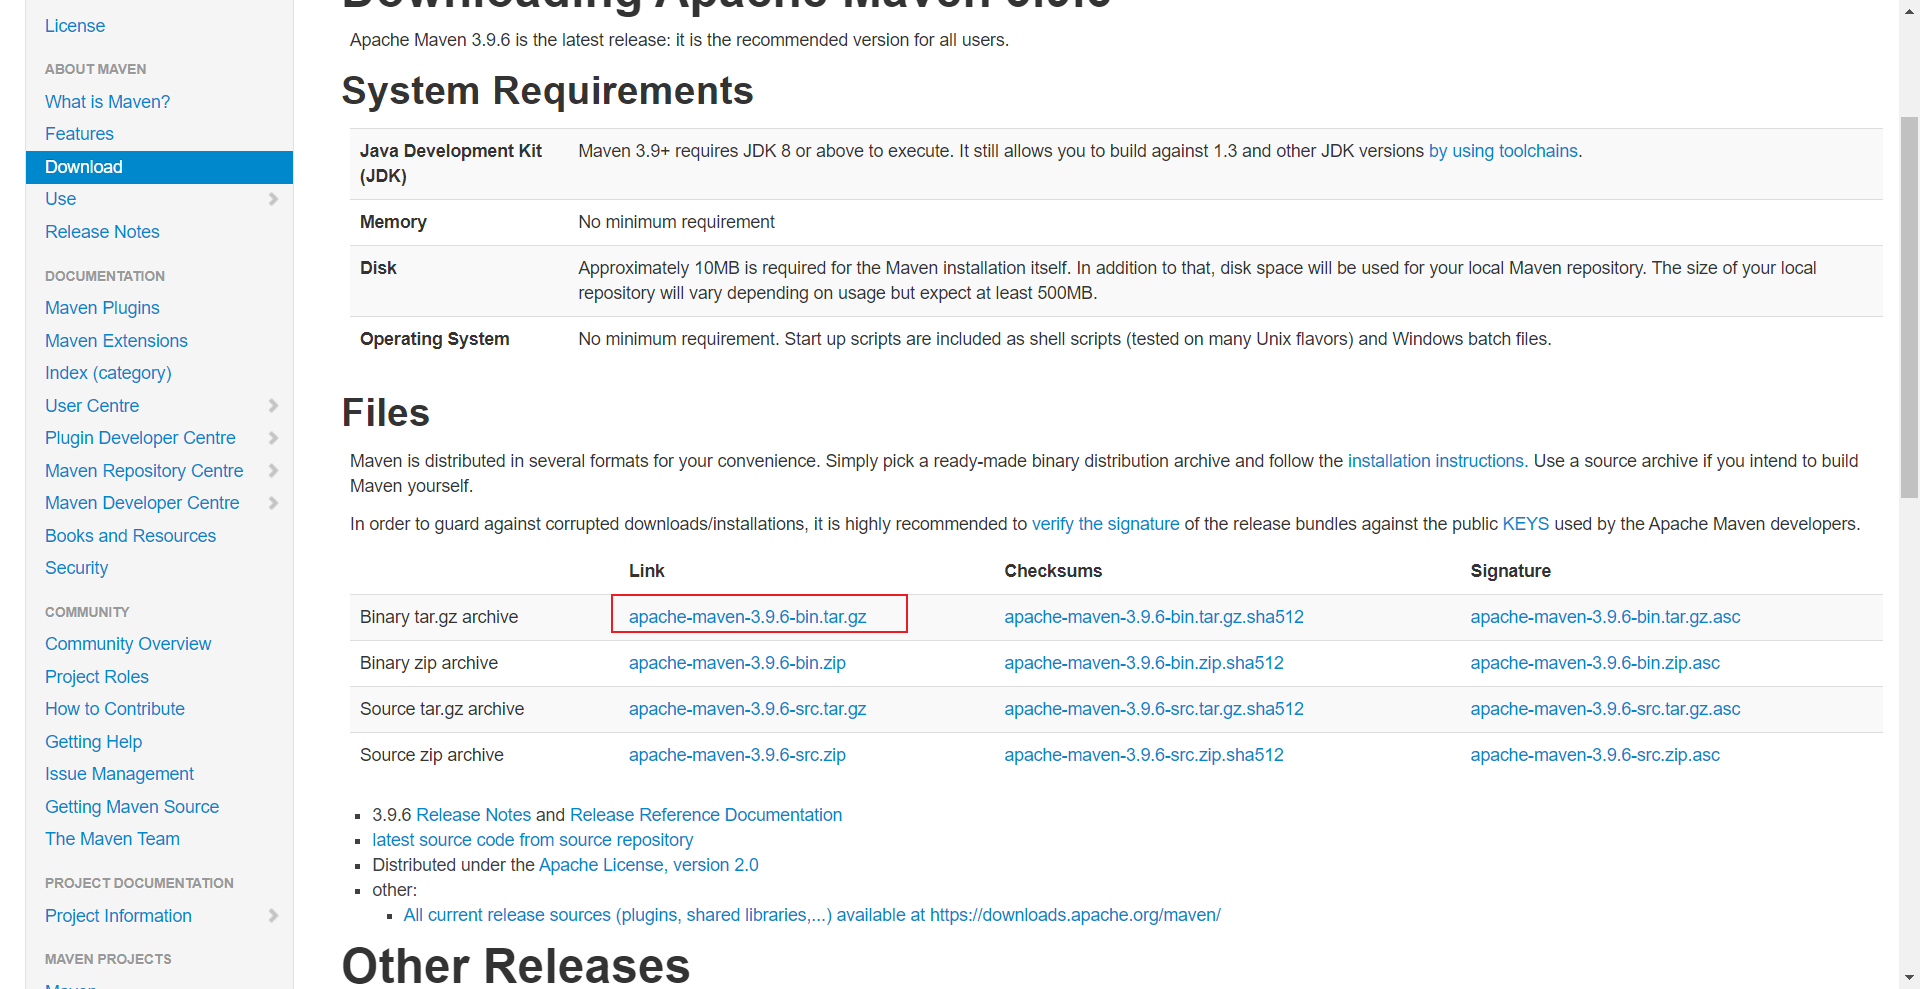Viewport: 1920px width, 989px height.
Task: Click the scrollbar down arrow
Action: point(1909,977)
